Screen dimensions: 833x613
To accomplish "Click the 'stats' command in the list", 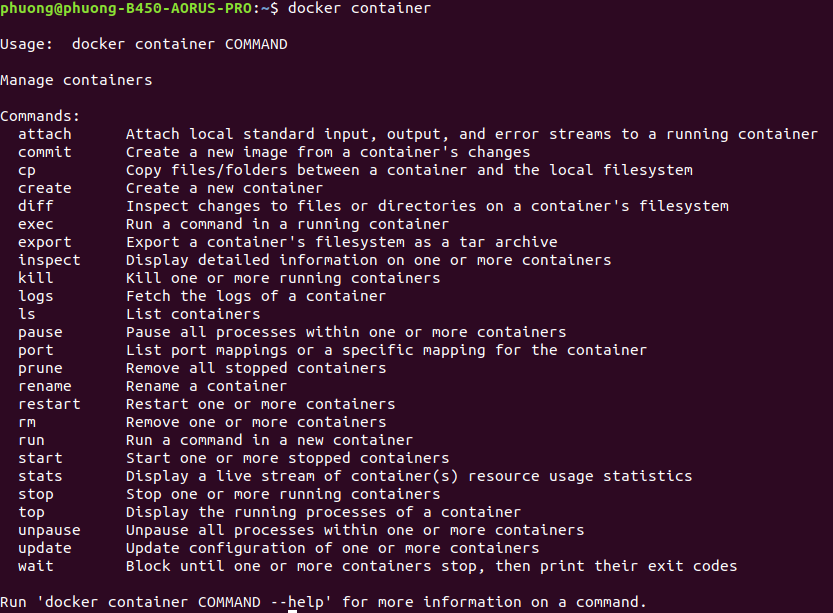I will pos(40,476).
